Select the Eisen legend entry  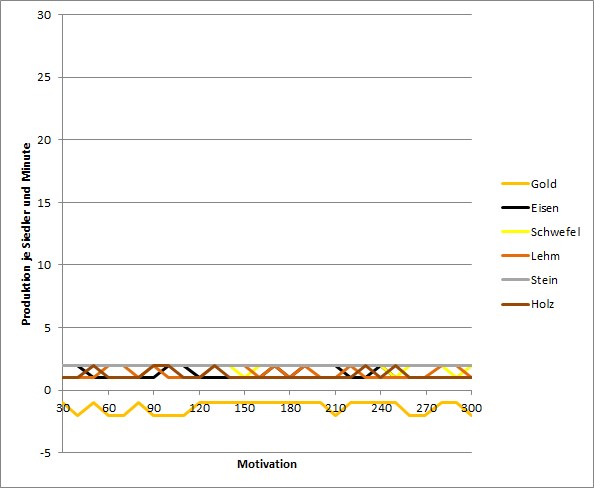(530, 208)
